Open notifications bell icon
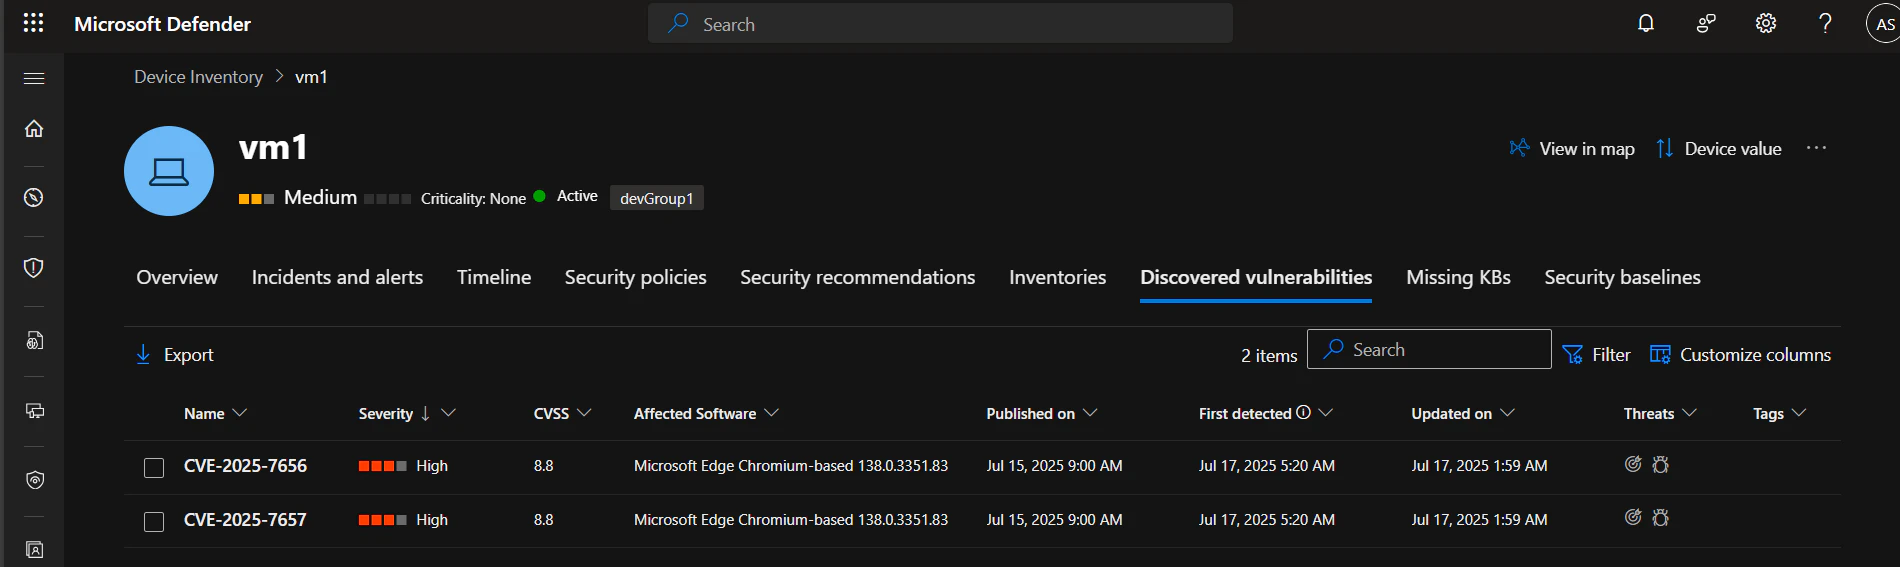The image size is (1900, 567). tap(1646, 23)
